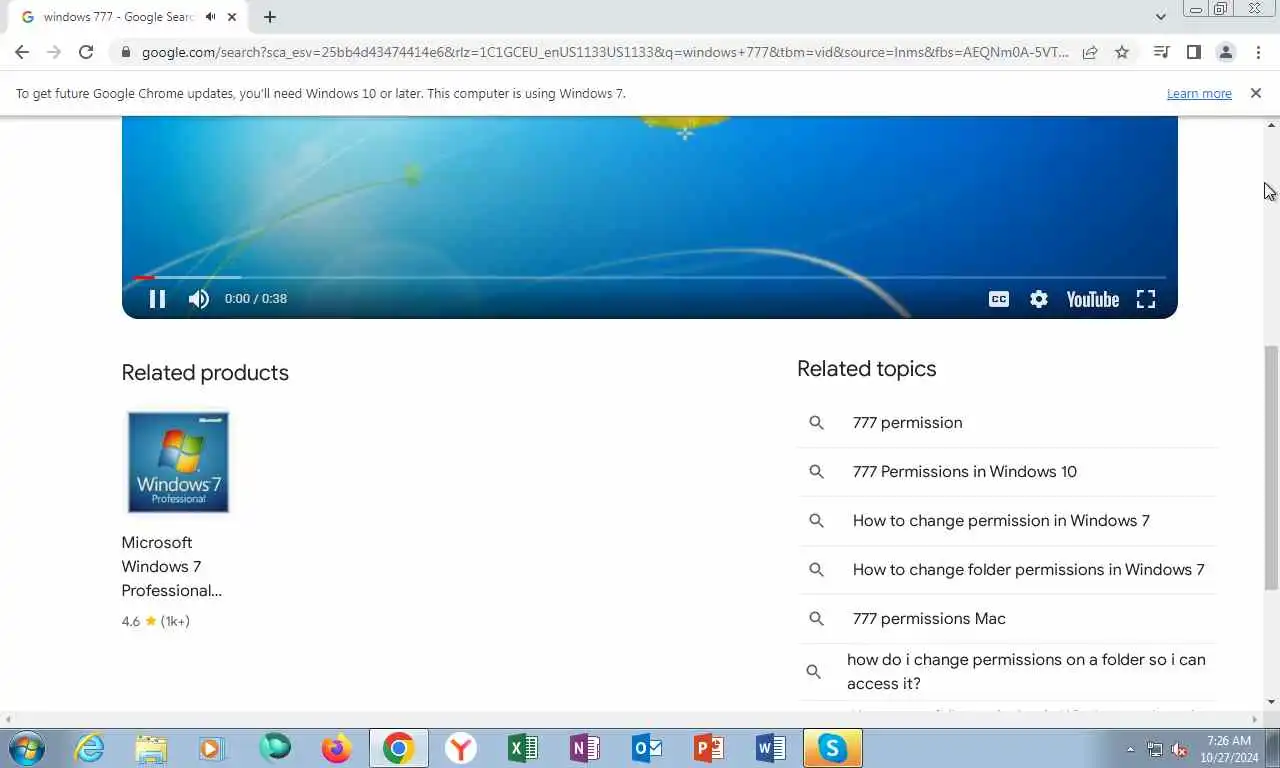Screen dimensions: 1280x768
Task: Expand tab search chevron
Action: pyautogui.click(x=1160, y=17)
